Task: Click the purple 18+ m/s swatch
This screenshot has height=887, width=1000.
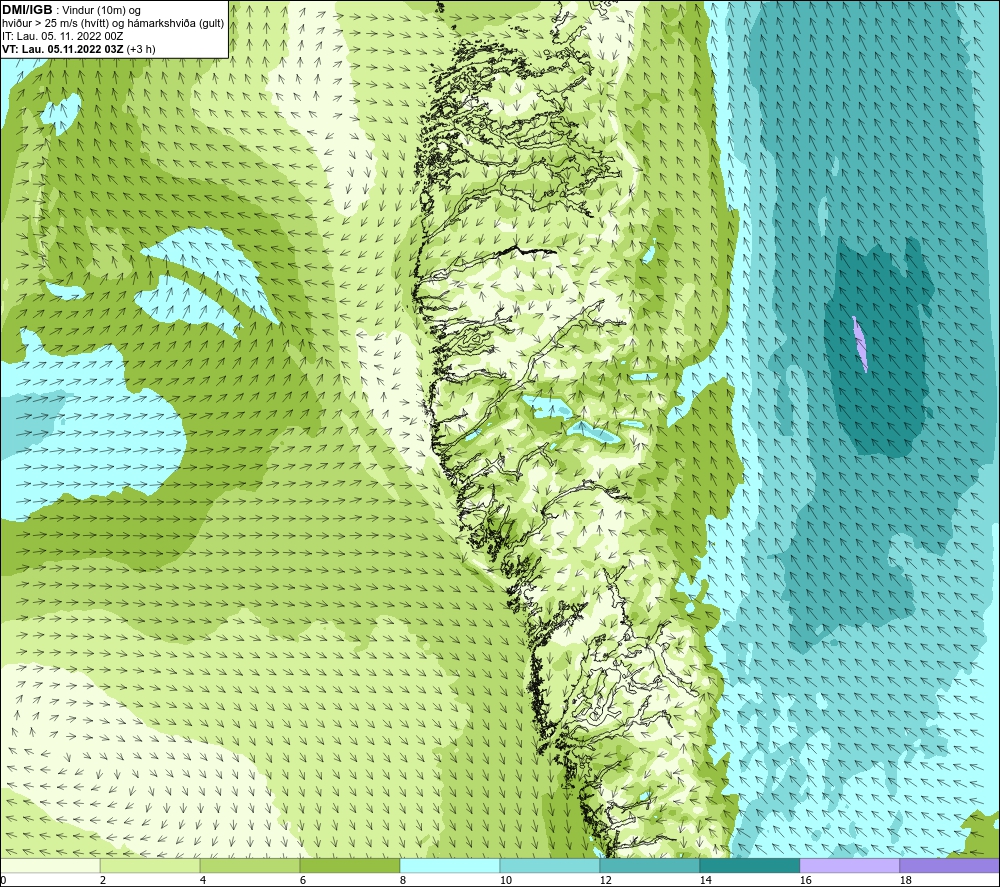Action: (950, 865)
